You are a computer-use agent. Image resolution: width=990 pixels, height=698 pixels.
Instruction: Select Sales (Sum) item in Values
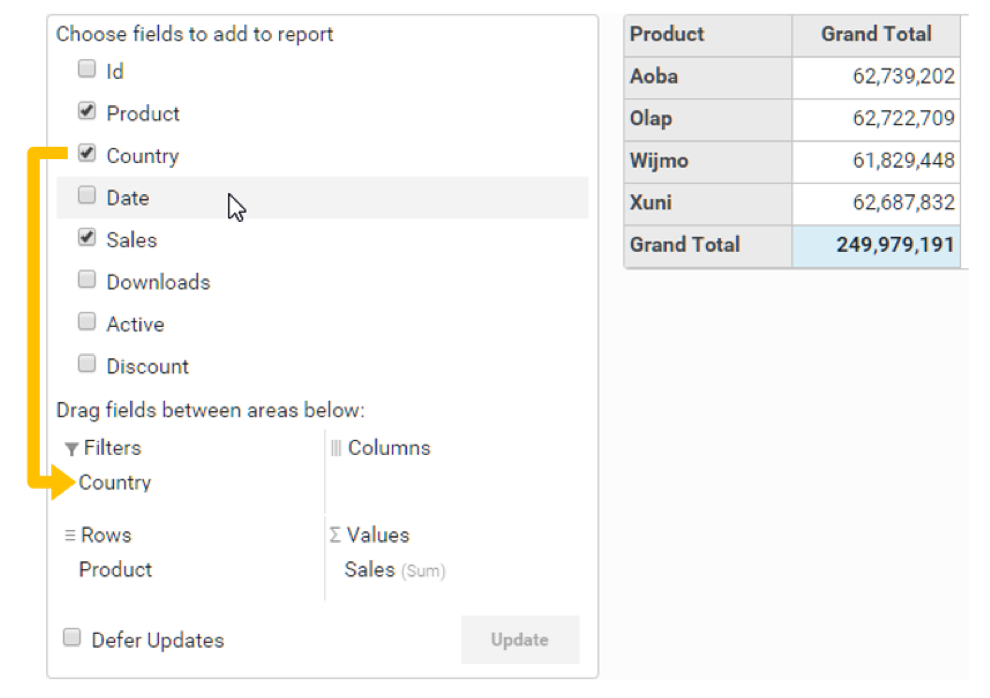395,570
